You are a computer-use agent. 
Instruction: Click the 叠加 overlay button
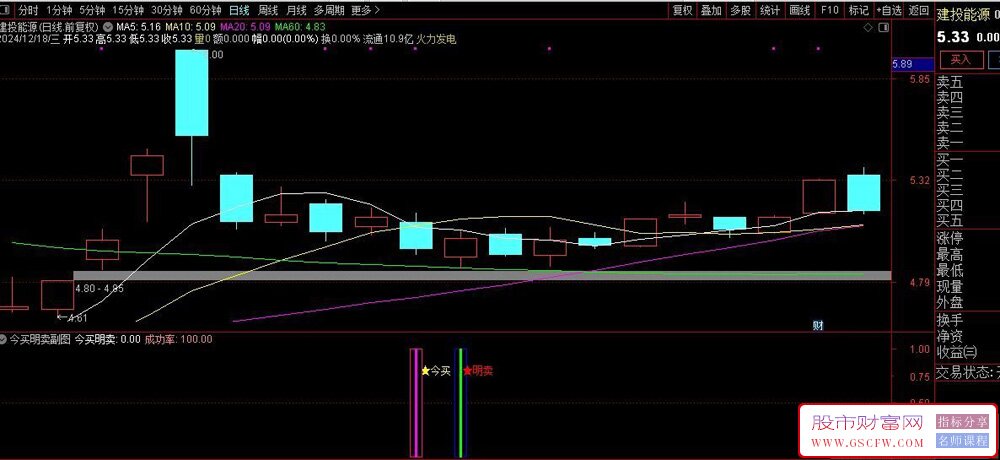pyautogui.click(x=711, y=10)
